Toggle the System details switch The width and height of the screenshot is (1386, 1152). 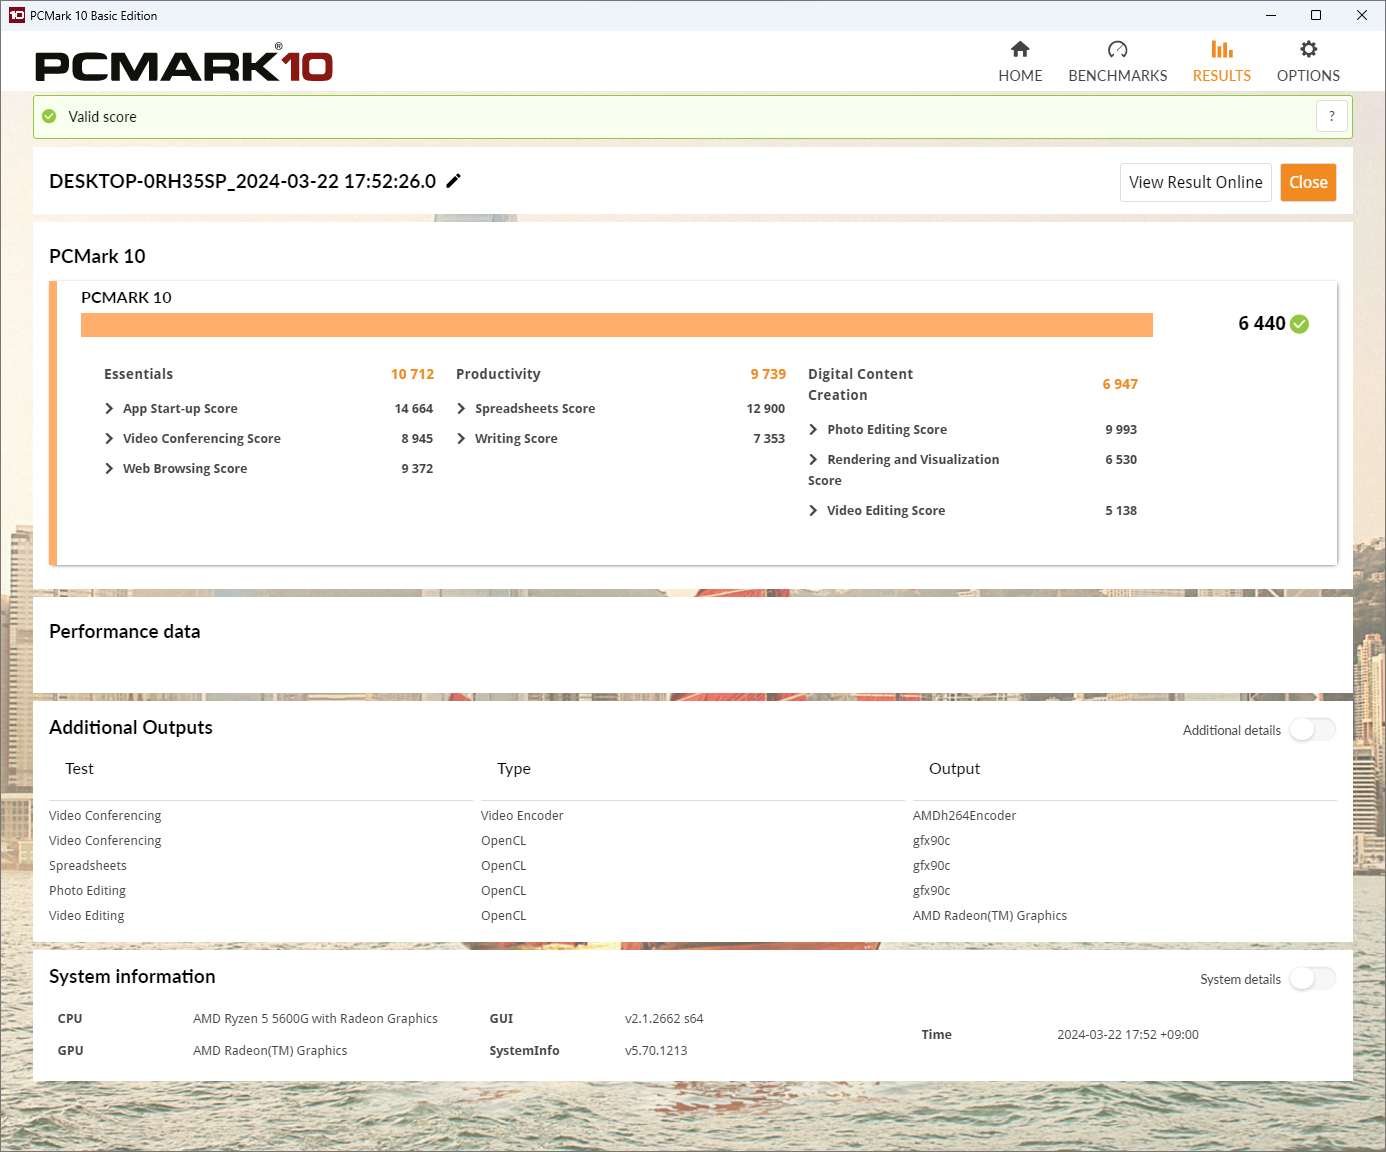tap(1312, 979)
